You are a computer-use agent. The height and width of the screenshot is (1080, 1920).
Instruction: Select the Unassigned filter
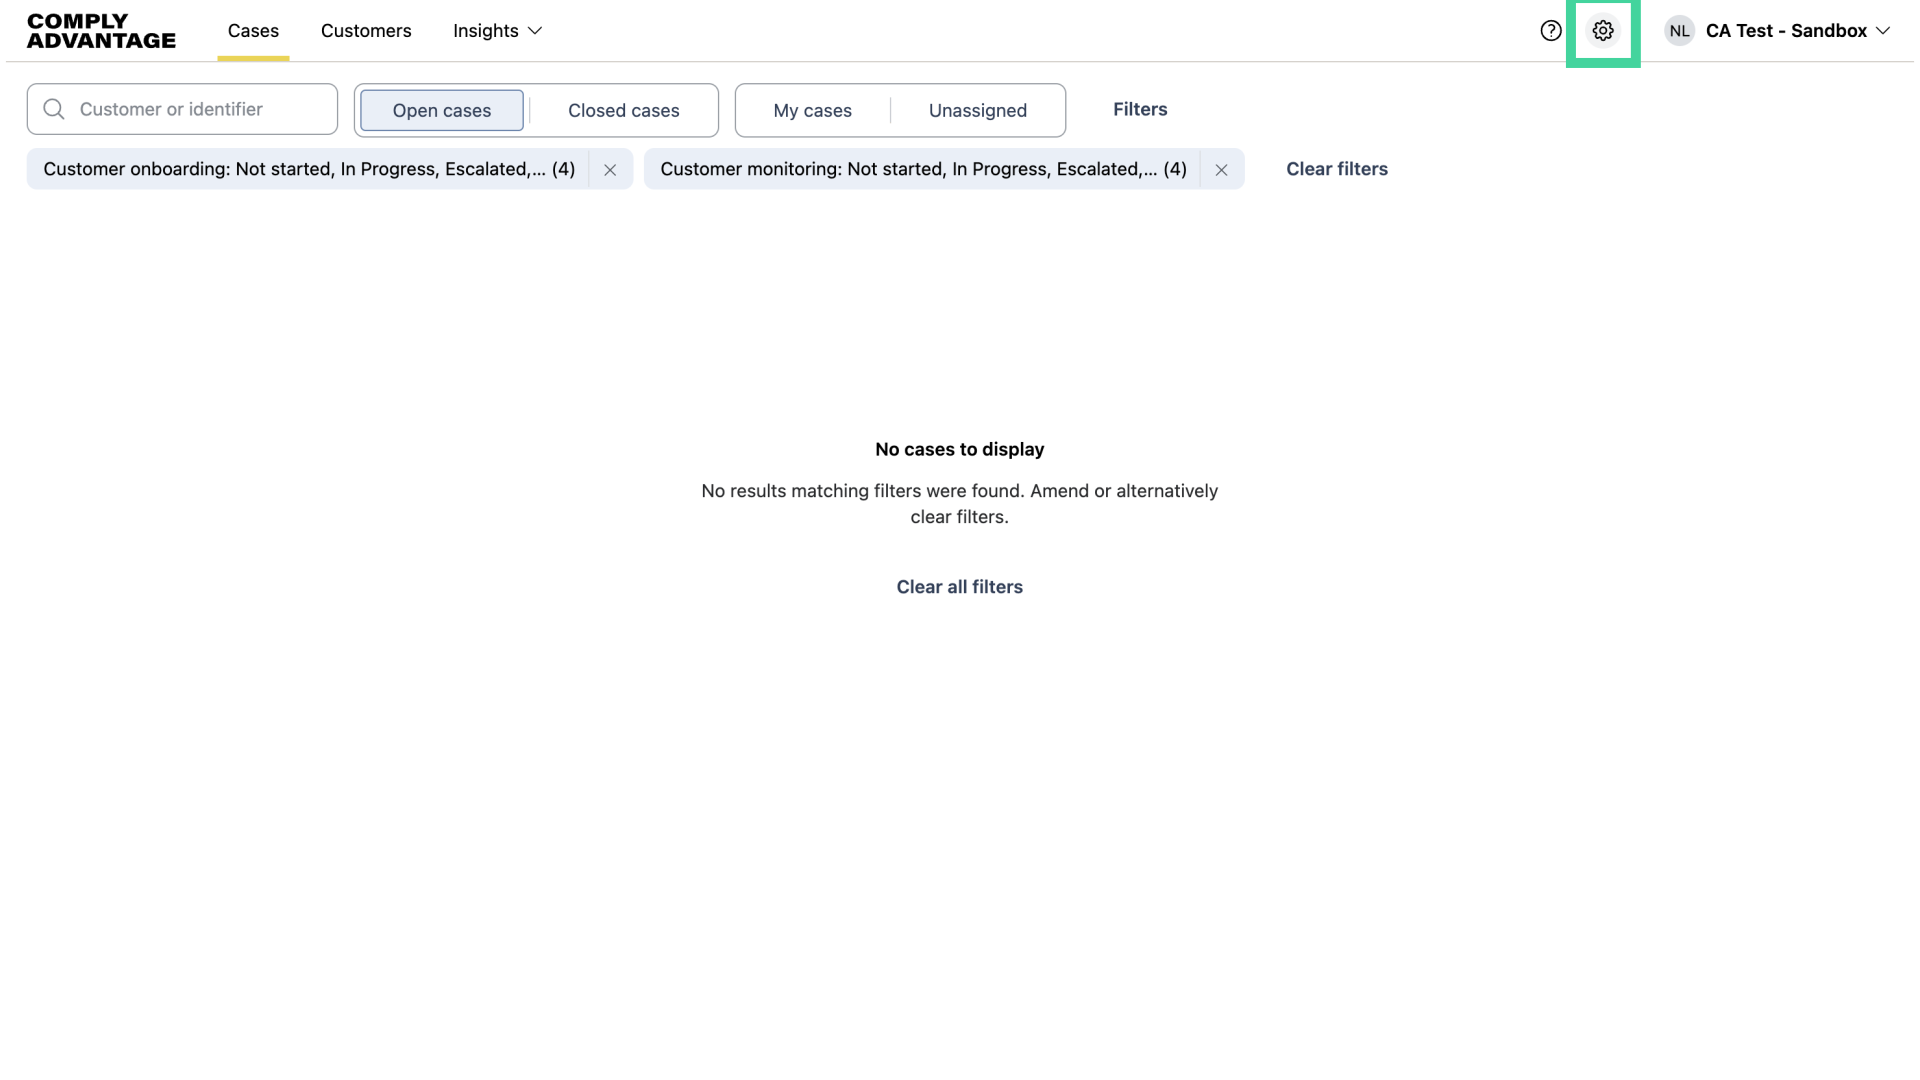(x=977, y=110)
